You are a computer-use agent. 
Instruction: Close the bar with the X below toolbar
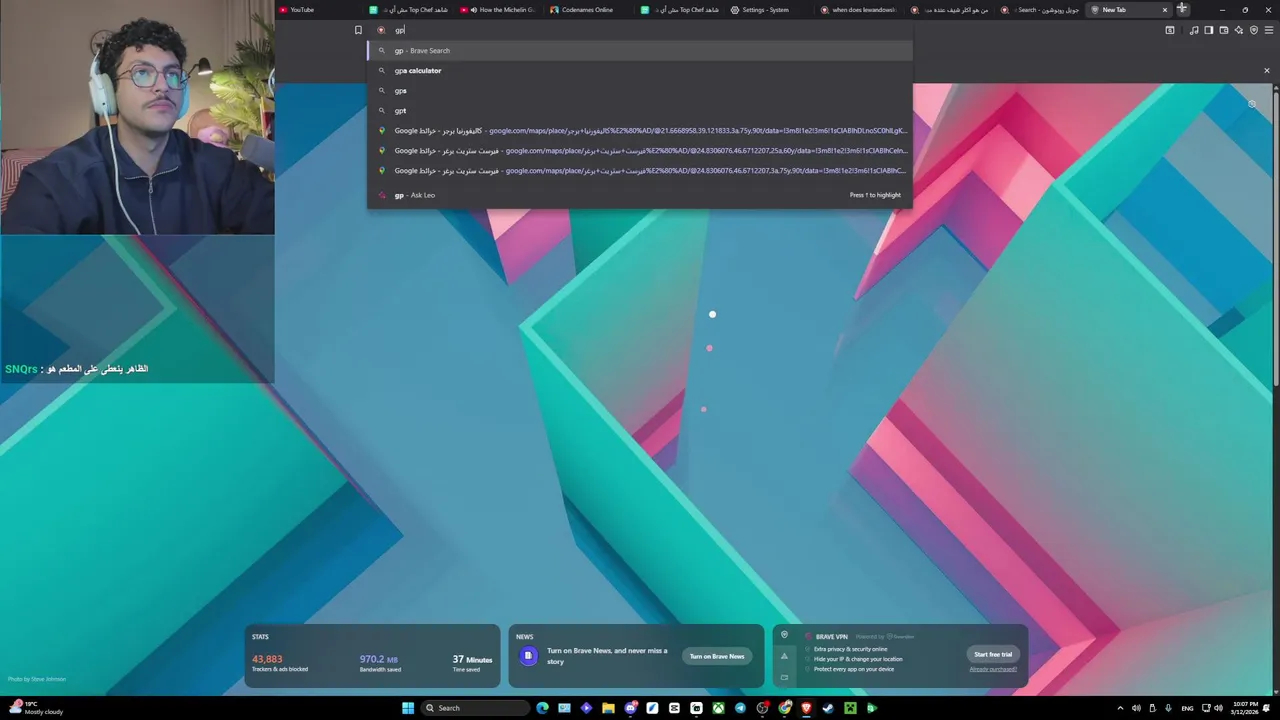click(1266, 70)
